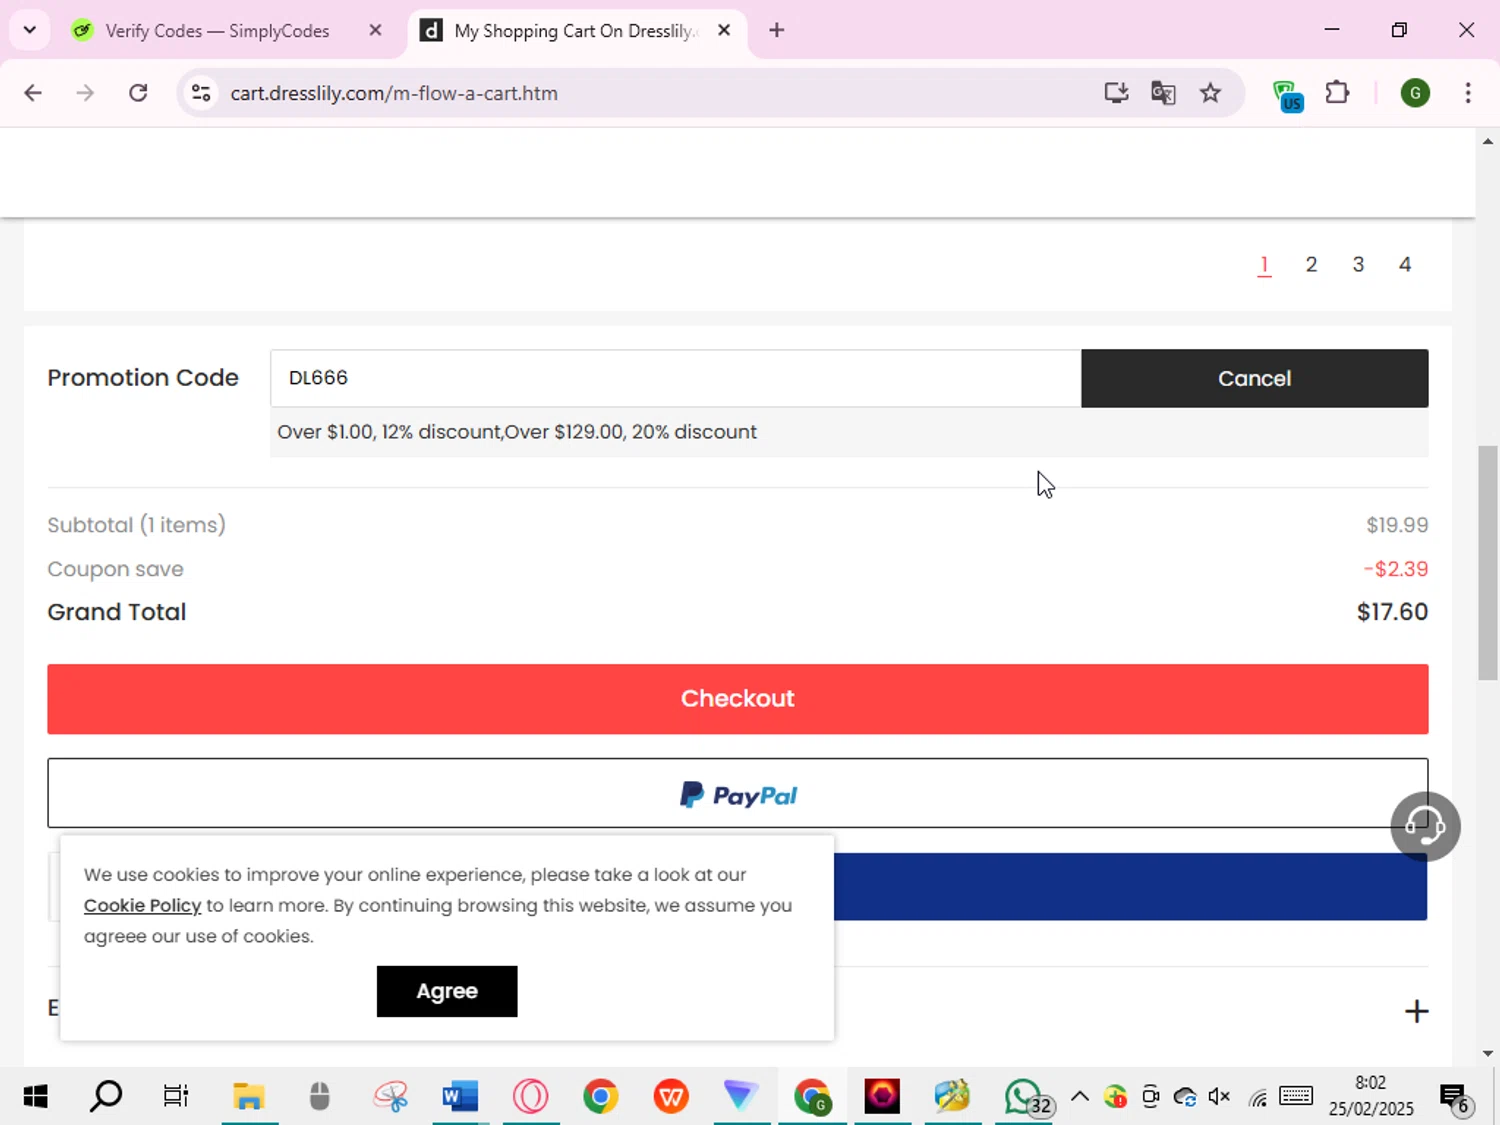
Task: Open Chrome three-dot menu
Action: coord(1467,93)
